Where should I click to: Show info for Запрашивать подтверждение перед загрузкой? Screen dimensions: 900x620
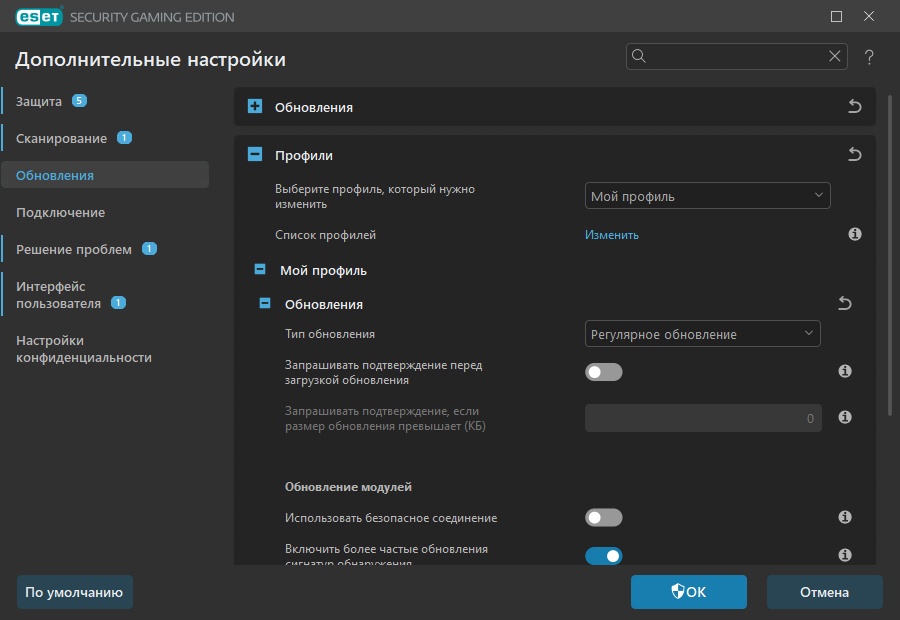pyautogui.click(x=844, y=371)
